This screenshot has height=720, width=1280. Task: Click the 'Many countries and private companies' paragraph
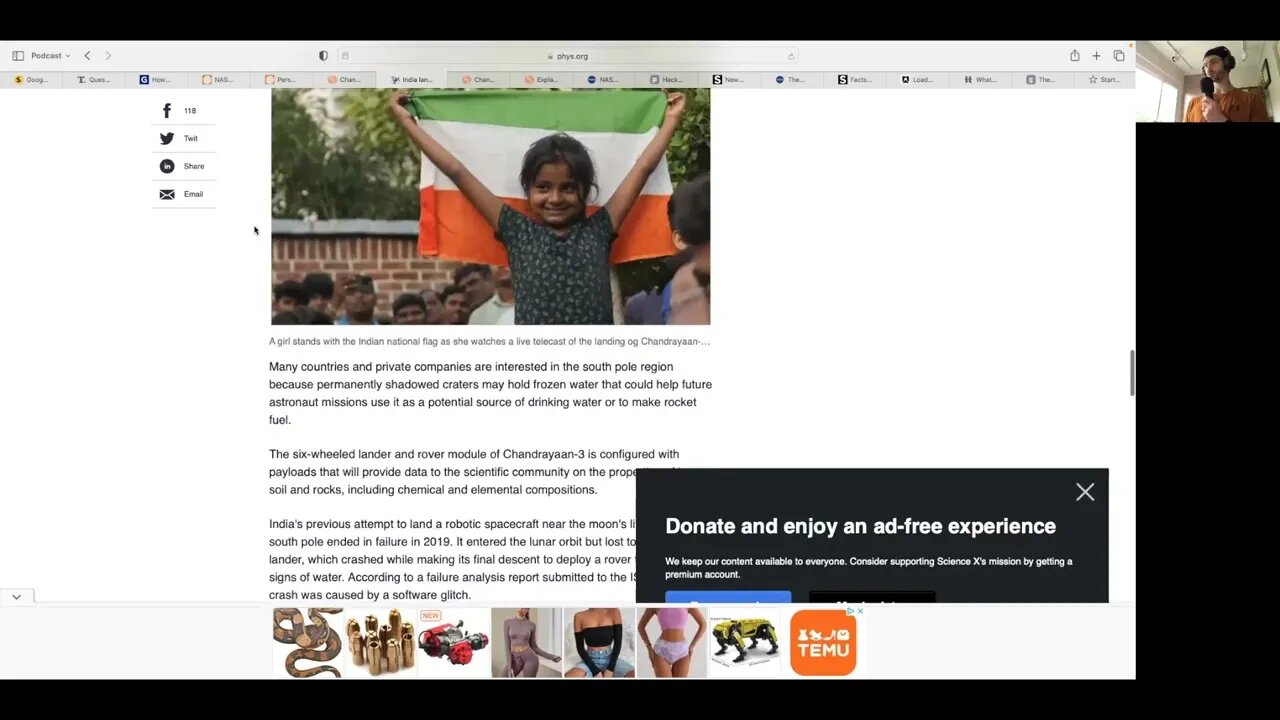[x=490, y=393]
